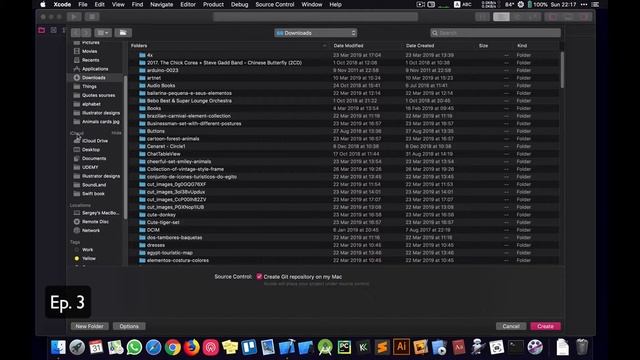Select Movies in the sidebar
The height and width of the screenshot is (360, 640).
pos(89,51)
